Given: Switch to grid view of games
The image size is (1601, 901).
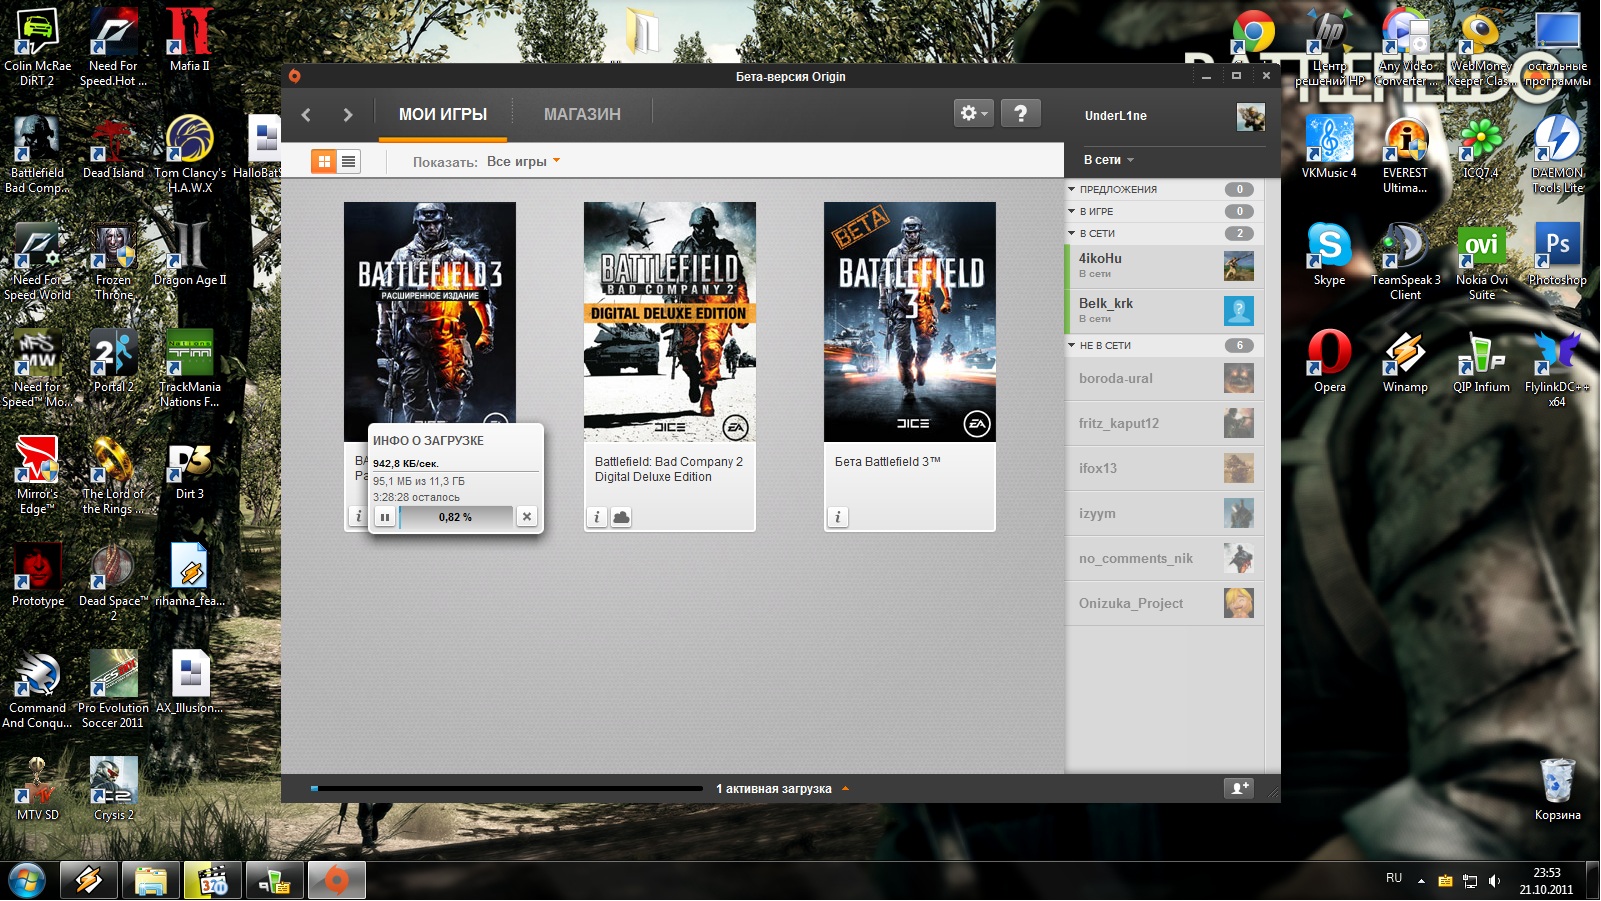Looking at the screenshot, I should tap(323, 161).
